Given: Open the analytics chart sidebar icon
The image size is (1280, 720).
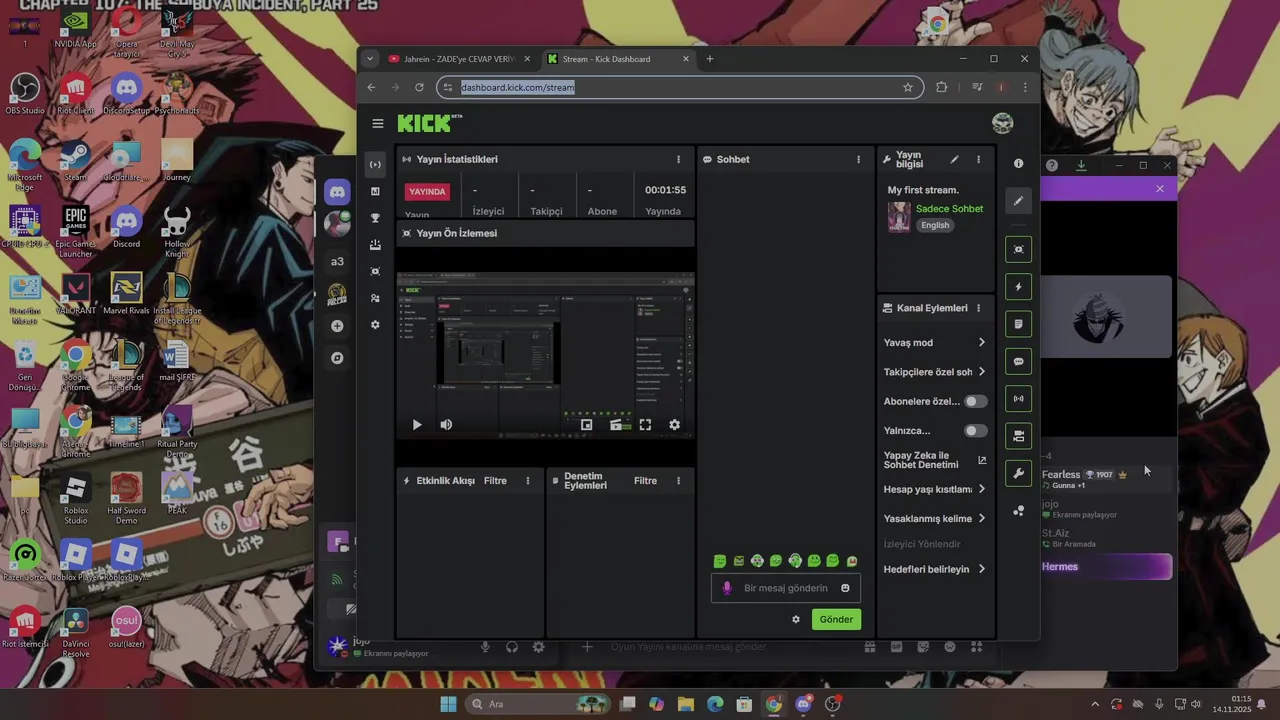Looking at the screenshot, I should pos(375,191).
